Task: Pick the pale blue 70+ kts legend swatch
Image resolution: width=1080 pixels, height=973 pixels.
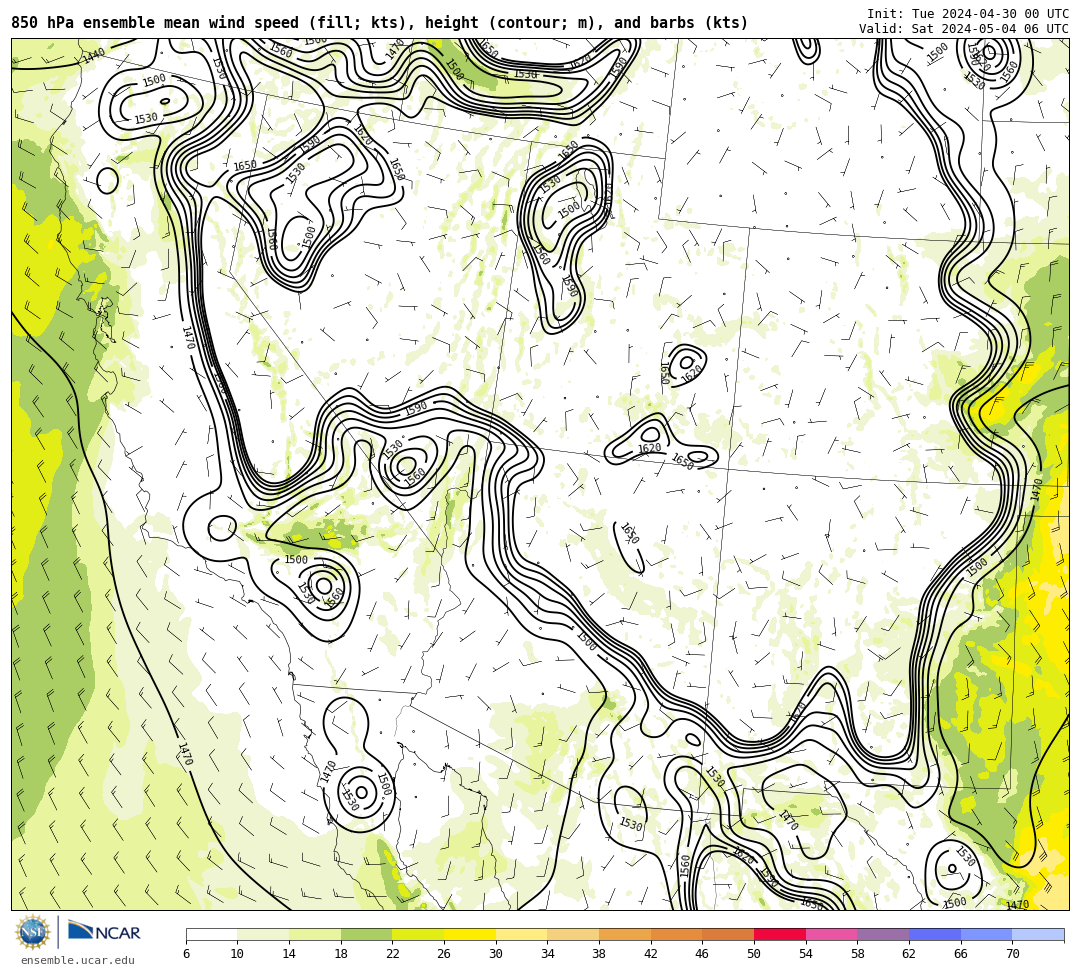Action: point(1038,934)
